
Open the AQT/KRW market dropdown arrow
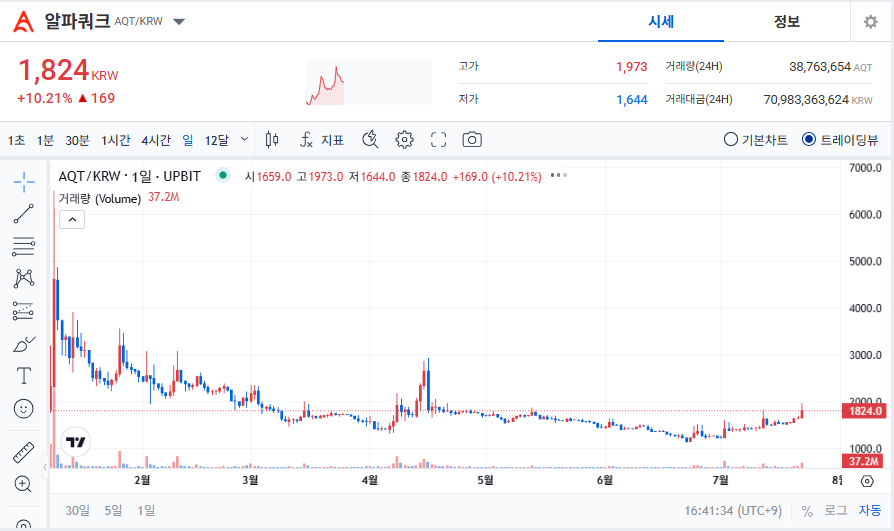pos(179,22)
